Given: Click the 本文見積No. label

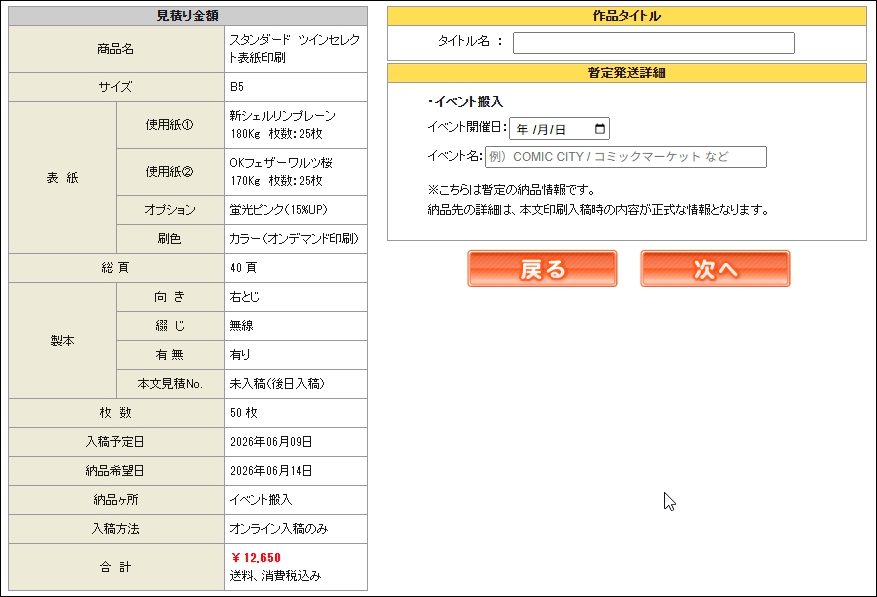Looking at the screenshot, I should click(x=170, y=384).
